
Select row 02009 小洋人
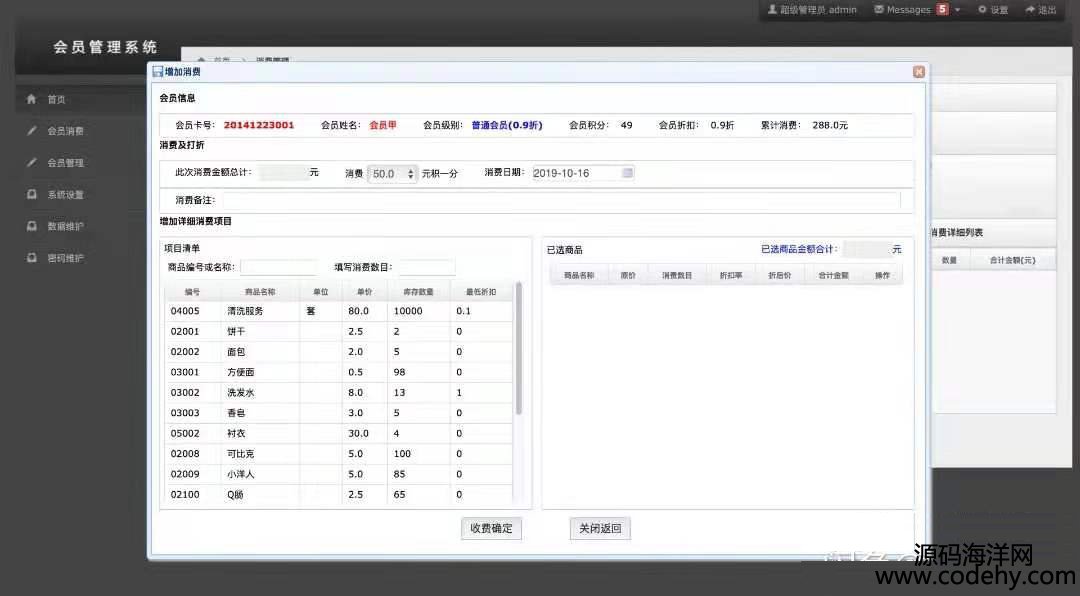[339, 474]
